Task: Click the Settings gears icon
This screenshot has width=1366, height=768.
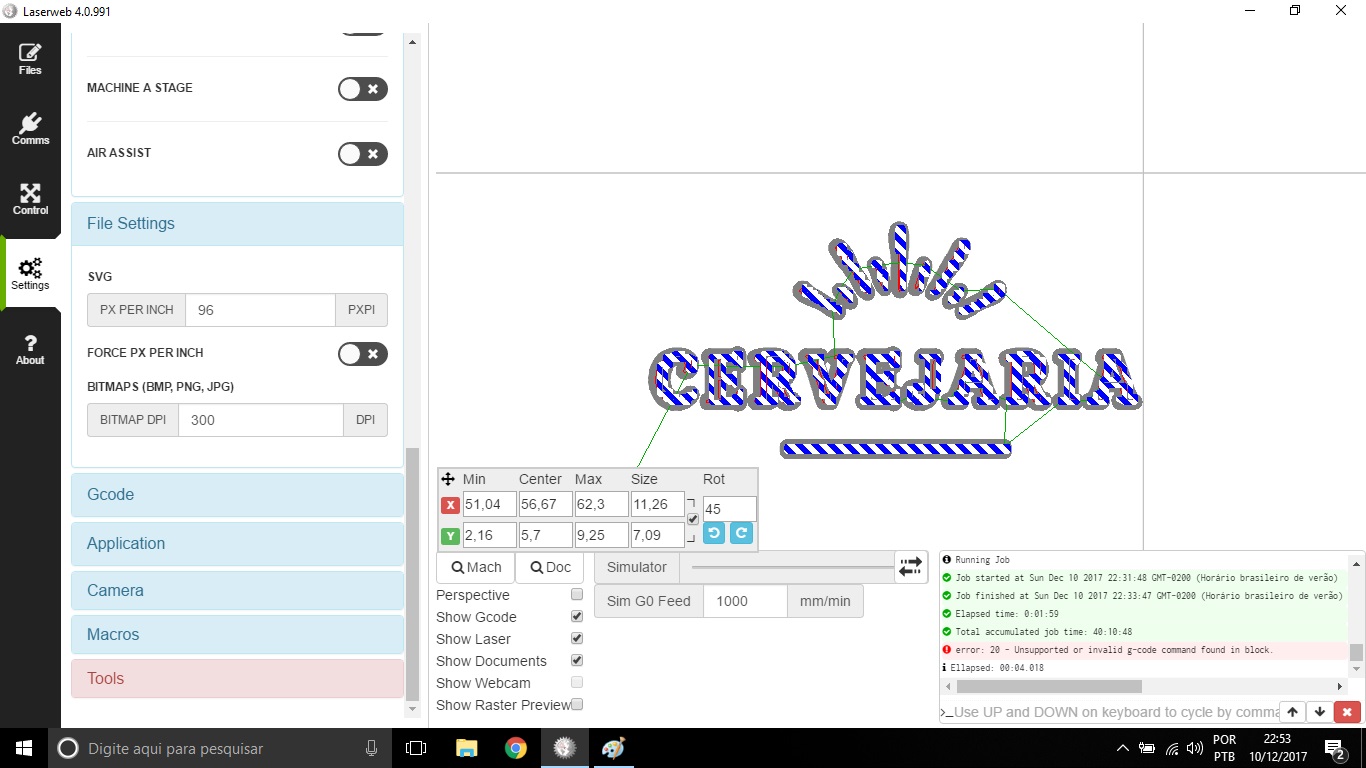Action: 30,268
